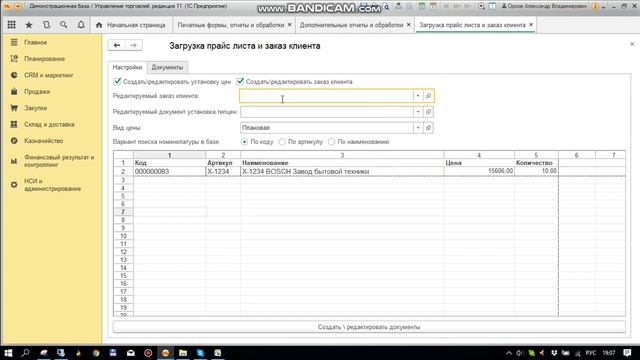
Task: Click open-link icon of Вид цены field
Action: 428,128
